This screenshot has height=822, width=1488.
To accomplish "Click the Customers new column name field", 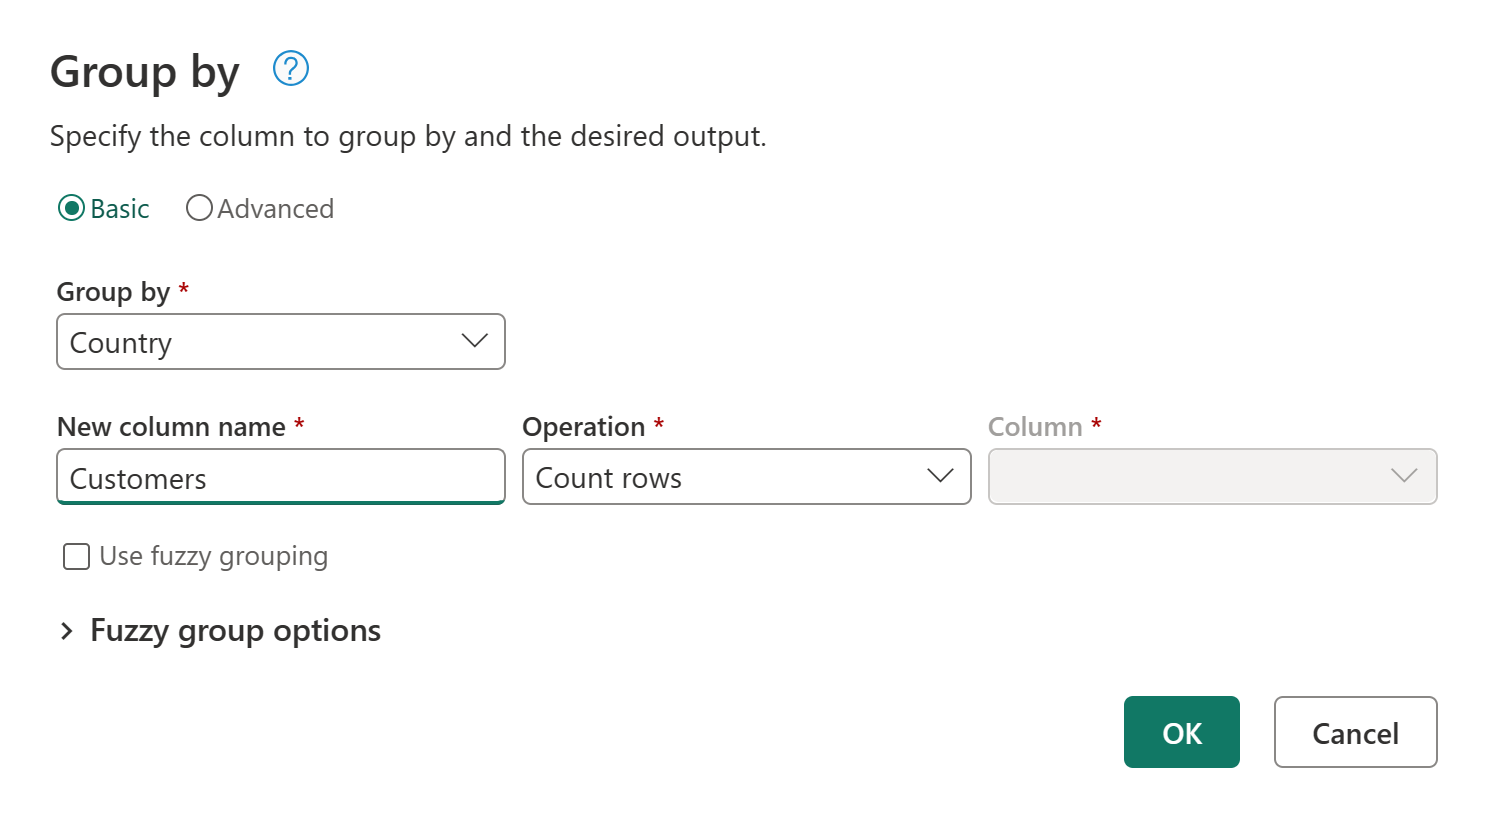I will tap(280, 477).
